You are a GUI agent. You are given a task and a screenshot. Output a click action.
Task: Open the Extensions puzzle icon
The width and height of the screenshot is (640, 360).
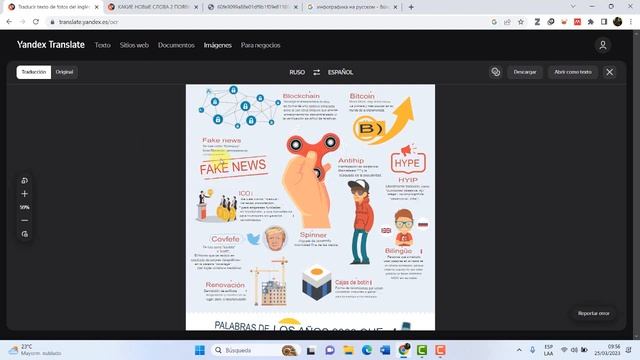(x=591, y=22)
